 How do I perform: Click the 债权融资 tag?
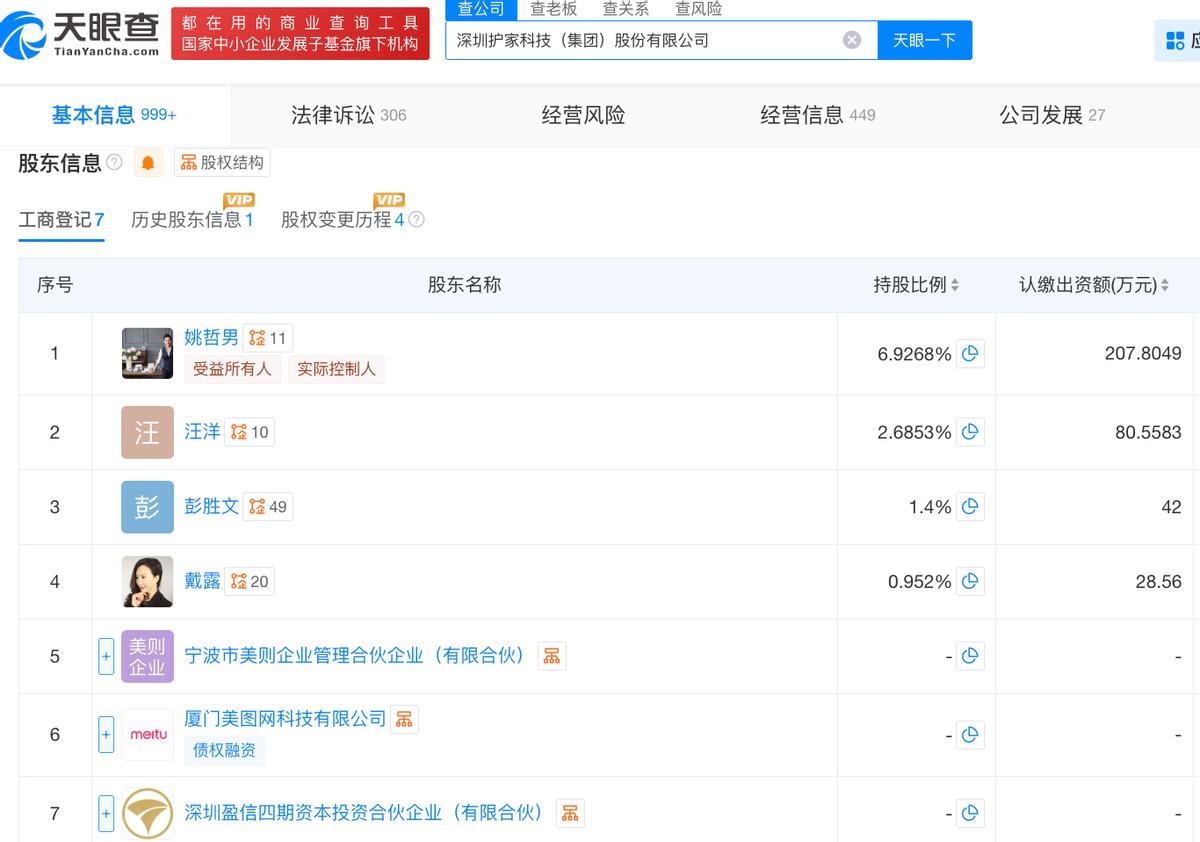(x=224, y=750)
